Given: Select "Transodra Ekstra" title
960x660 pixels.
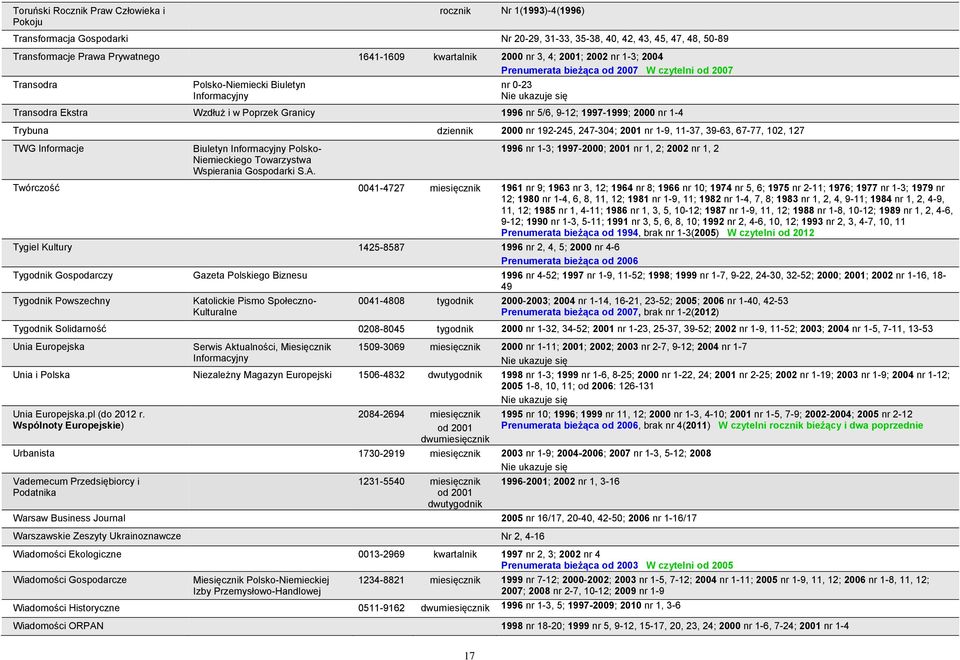Looking at the screenshot, I should point(50,113).
